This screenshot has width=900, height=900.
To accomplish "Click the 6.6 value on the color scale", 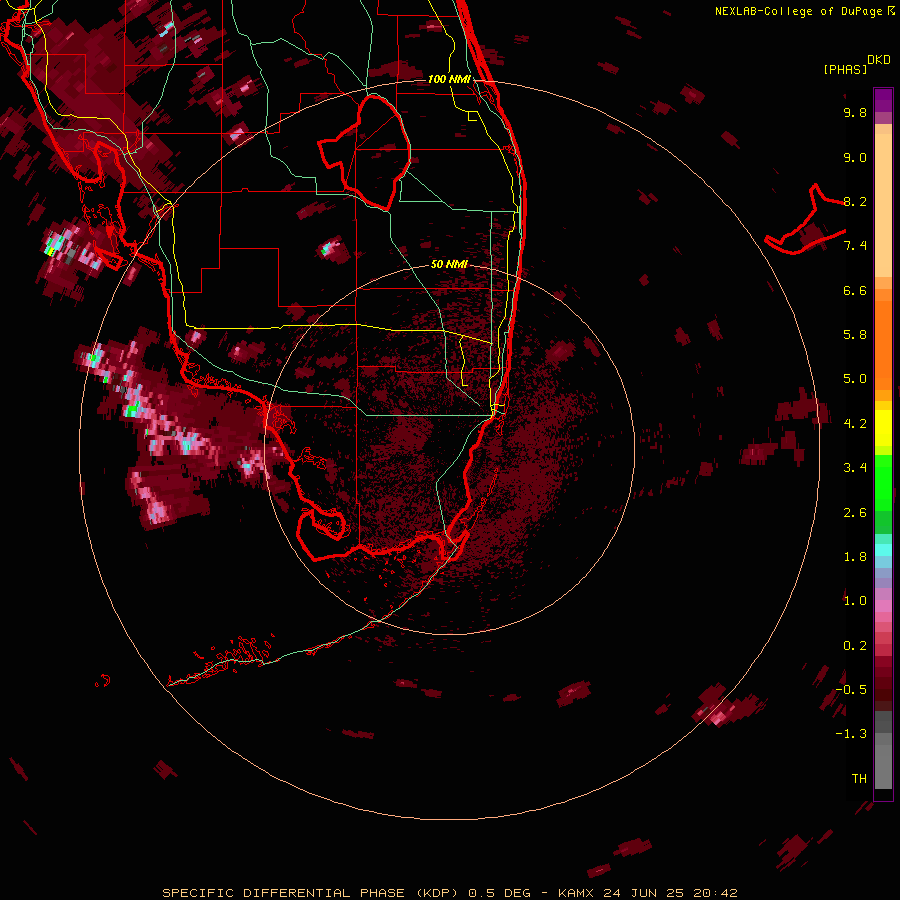I will pos(855,290).
